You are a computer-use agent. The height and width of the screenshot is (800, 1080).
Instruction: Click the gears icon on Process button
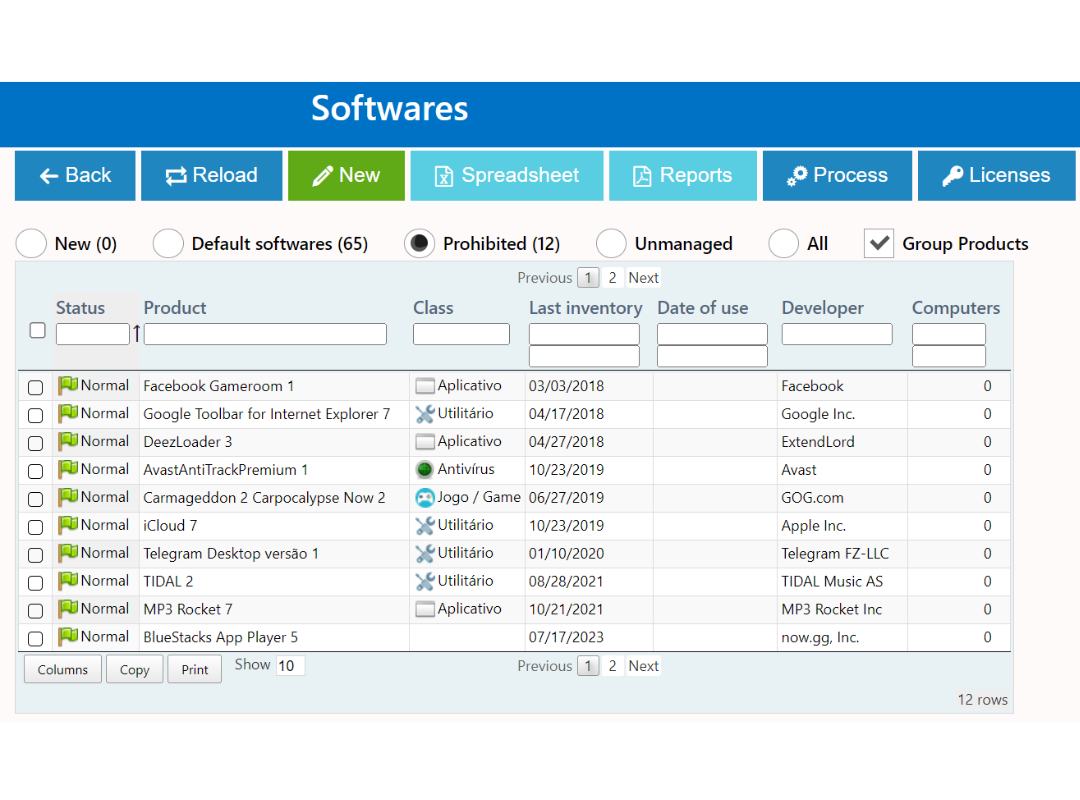point(797,176)
